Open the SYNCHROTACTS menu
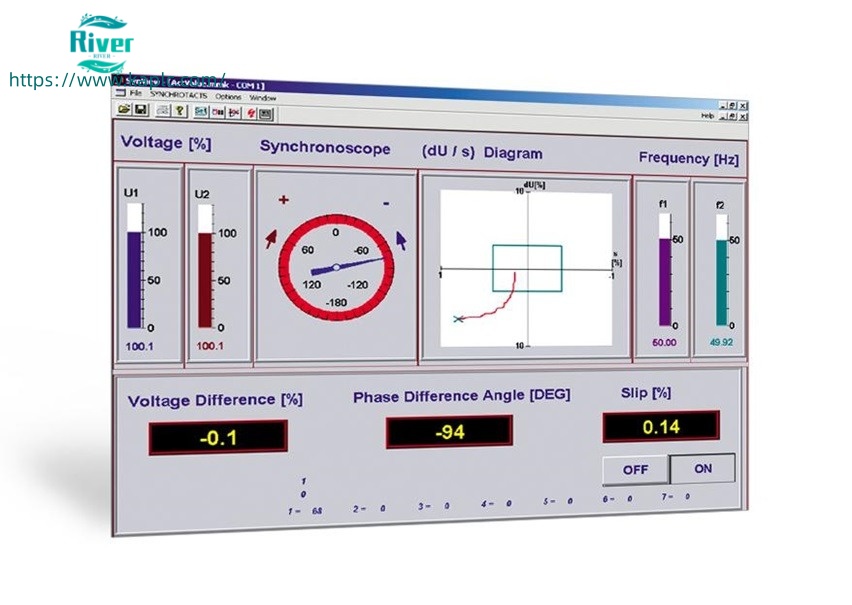852x605 pixels. (x=180, y=95)
